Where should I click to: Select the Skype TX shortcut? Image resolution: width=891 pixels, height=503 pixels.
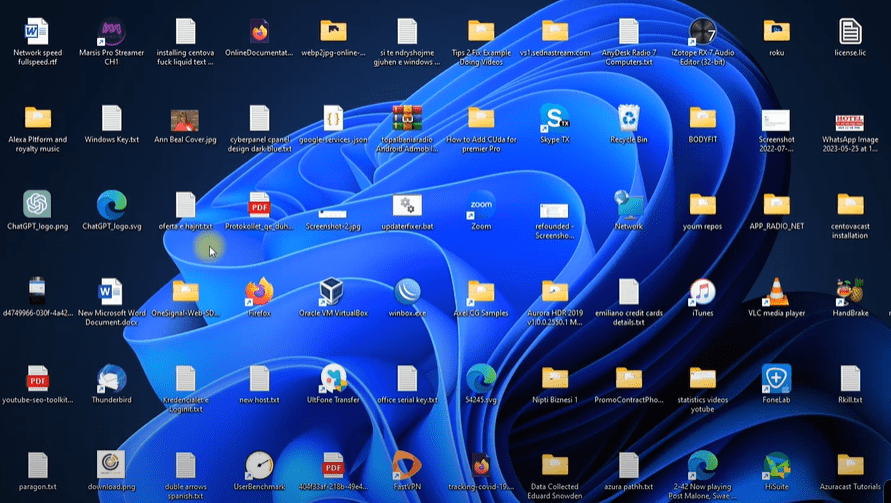coord(554,119)
